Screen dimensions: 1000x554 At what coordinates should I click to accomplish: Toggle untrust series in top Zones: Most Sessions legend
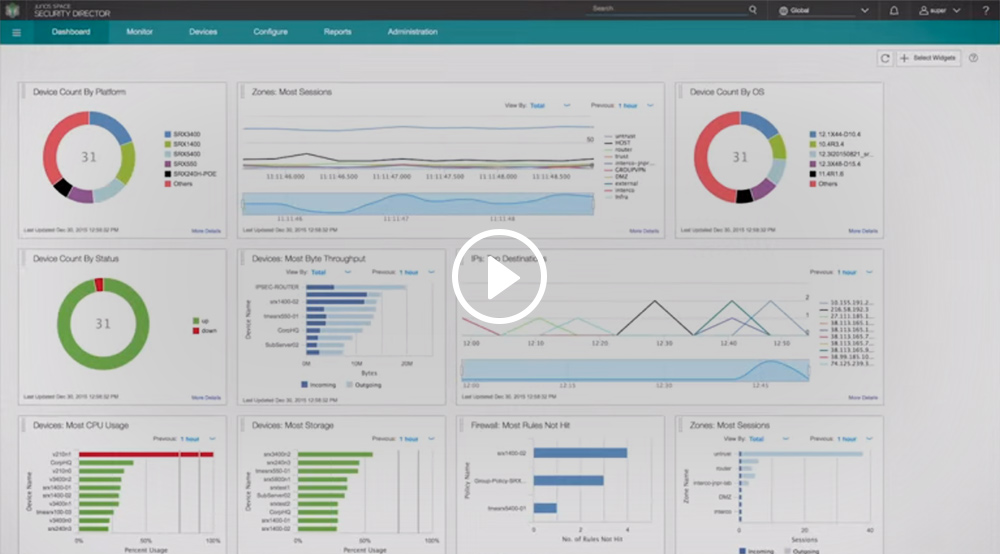tap(620, 136)
